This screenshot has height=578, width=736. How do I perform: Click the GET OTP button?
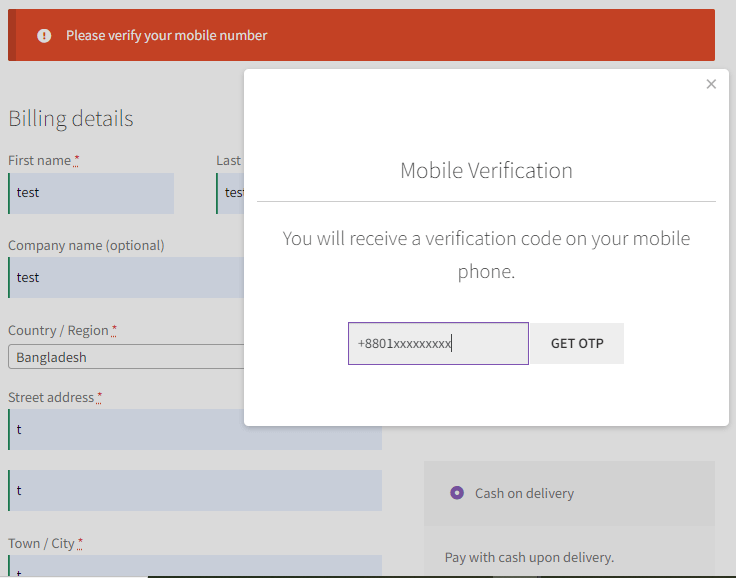[577, 343]
